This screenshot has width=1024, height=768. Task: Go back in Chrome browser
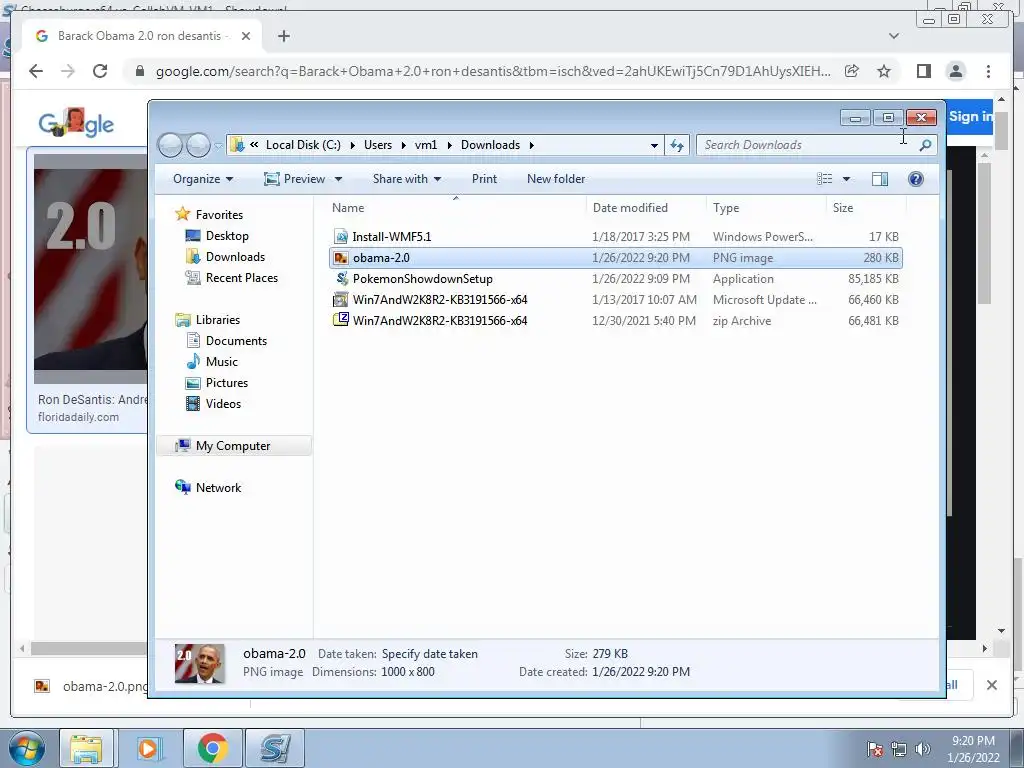coord(36,71)
